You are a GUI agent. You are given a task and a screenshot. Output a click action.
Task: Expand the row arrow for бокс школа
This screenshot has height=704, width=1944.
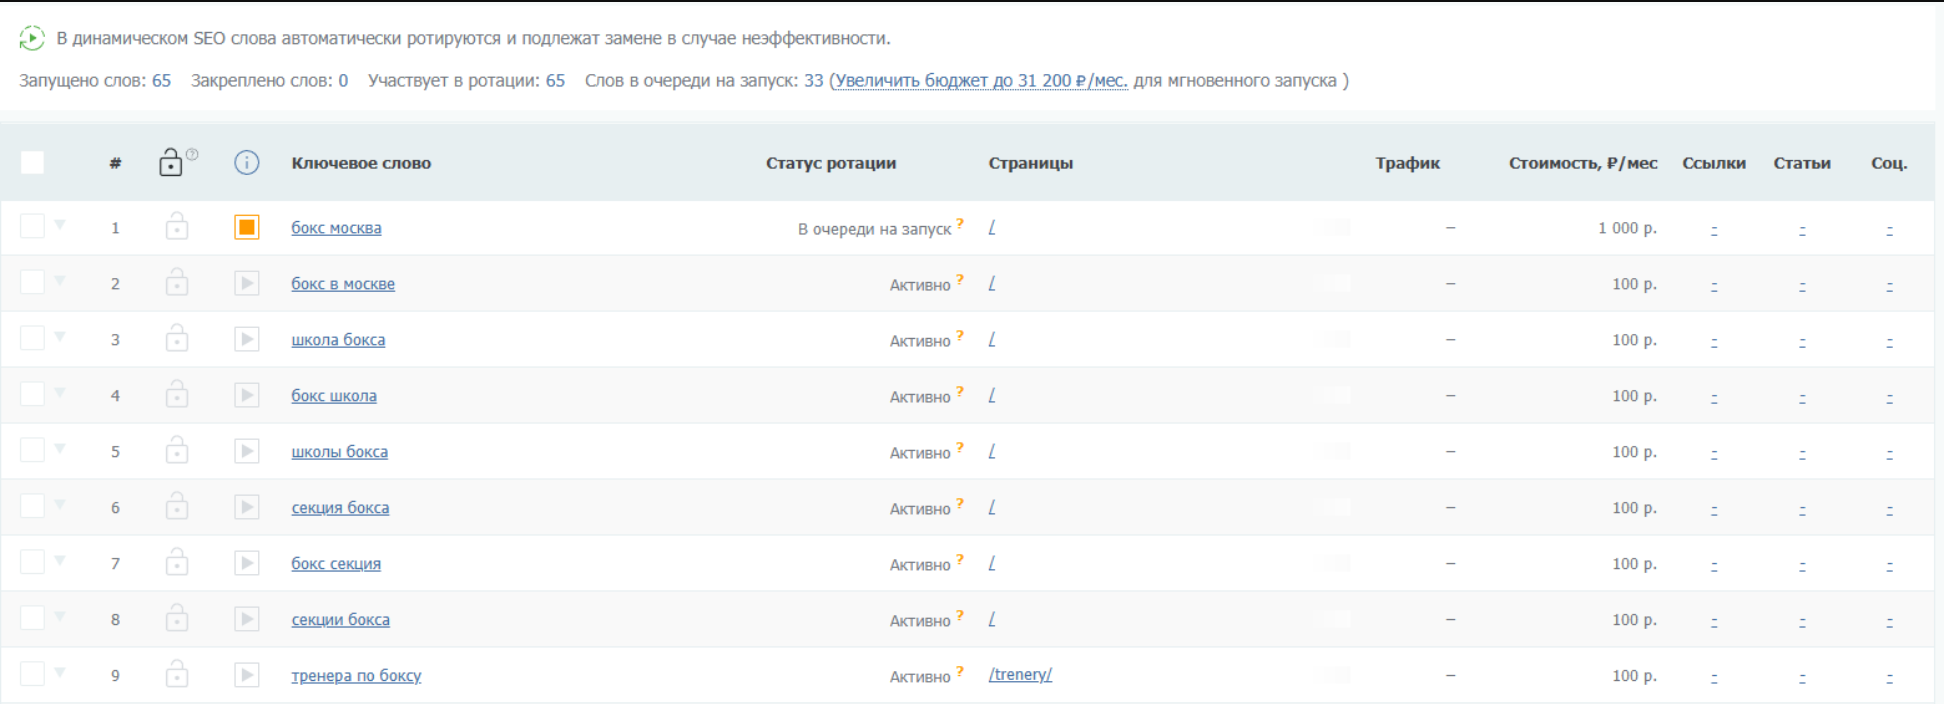pyautogui.click(x=60, y=393)
